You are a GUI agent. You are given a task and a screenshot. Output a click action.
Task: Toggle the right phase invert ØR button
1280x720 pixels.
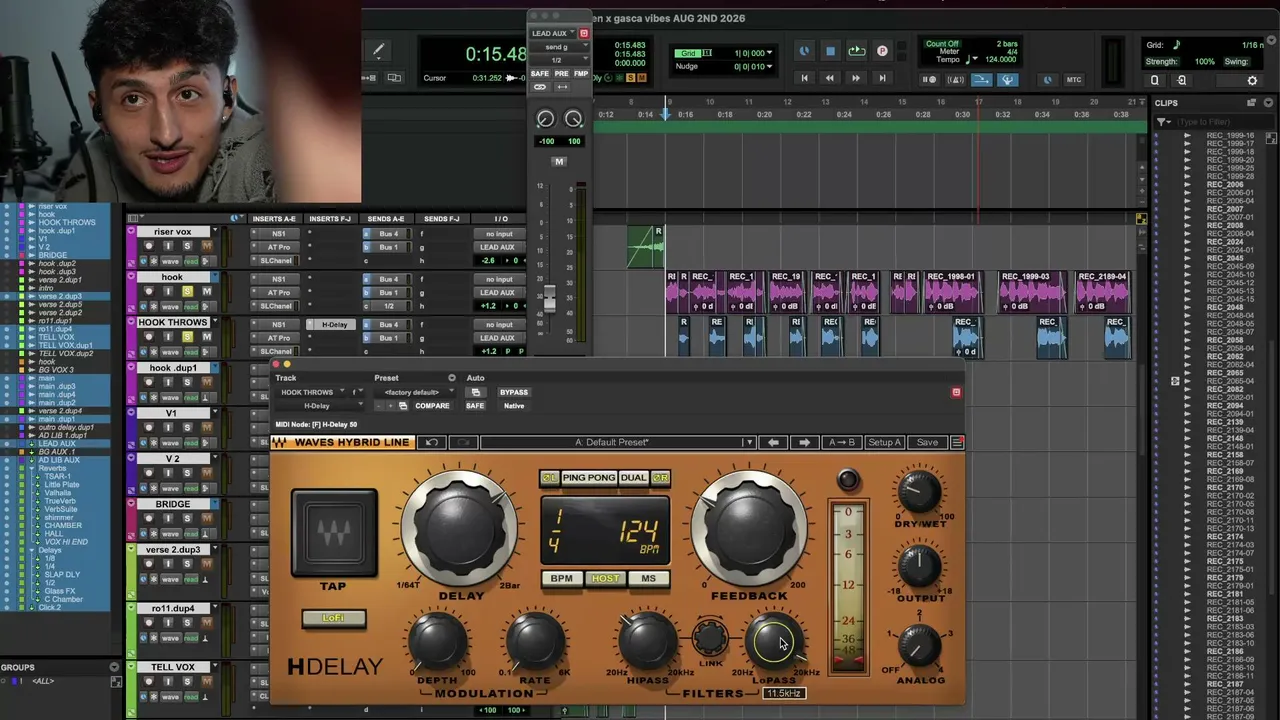(660, 478)
